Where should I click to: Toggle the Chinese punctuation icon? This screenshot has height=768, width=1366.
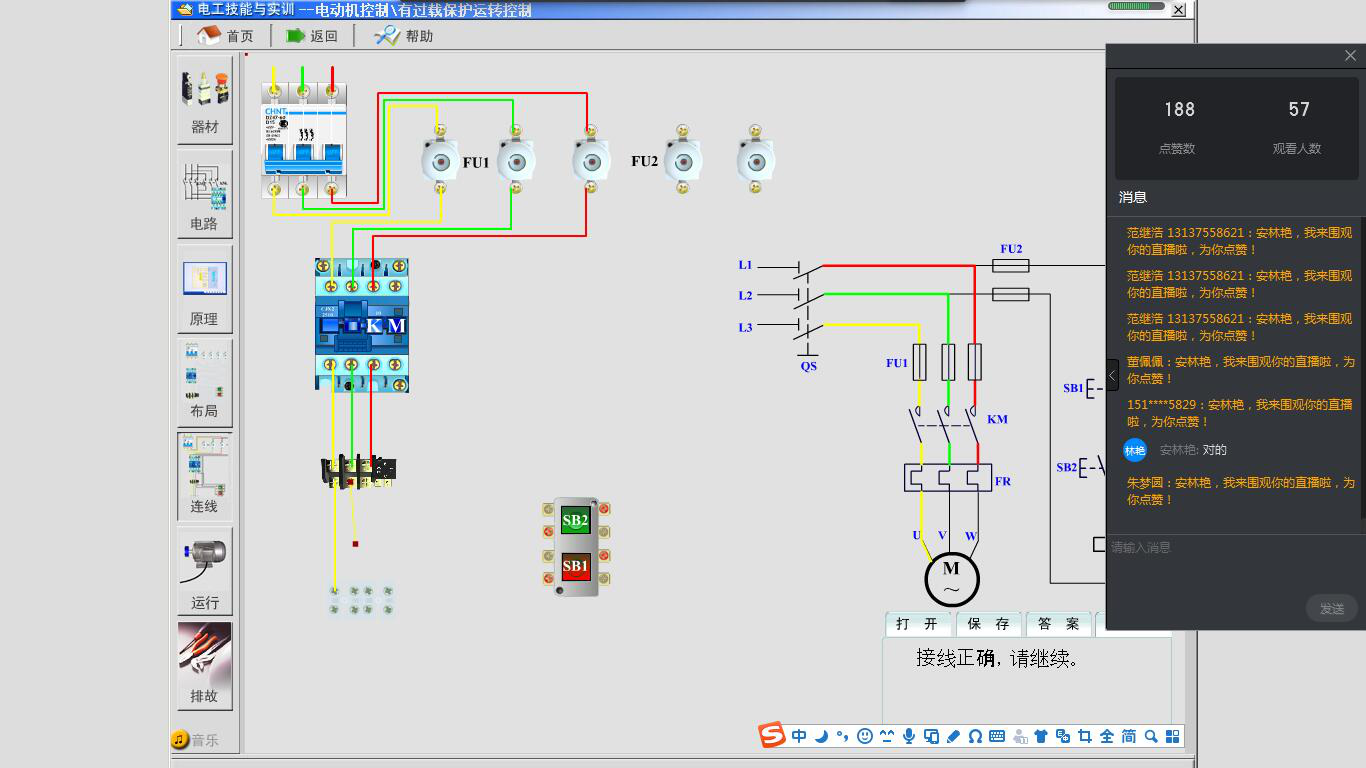coord(843,736)
